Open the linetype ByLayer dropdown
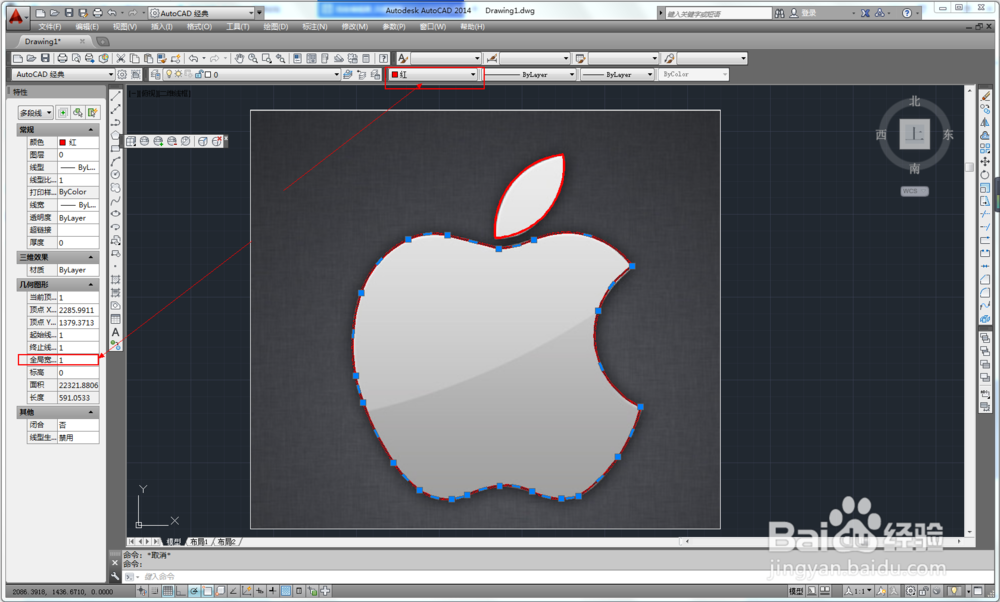Image resolution: width=1000 pixels, height=602 pixels. click(x=529, y=75)
